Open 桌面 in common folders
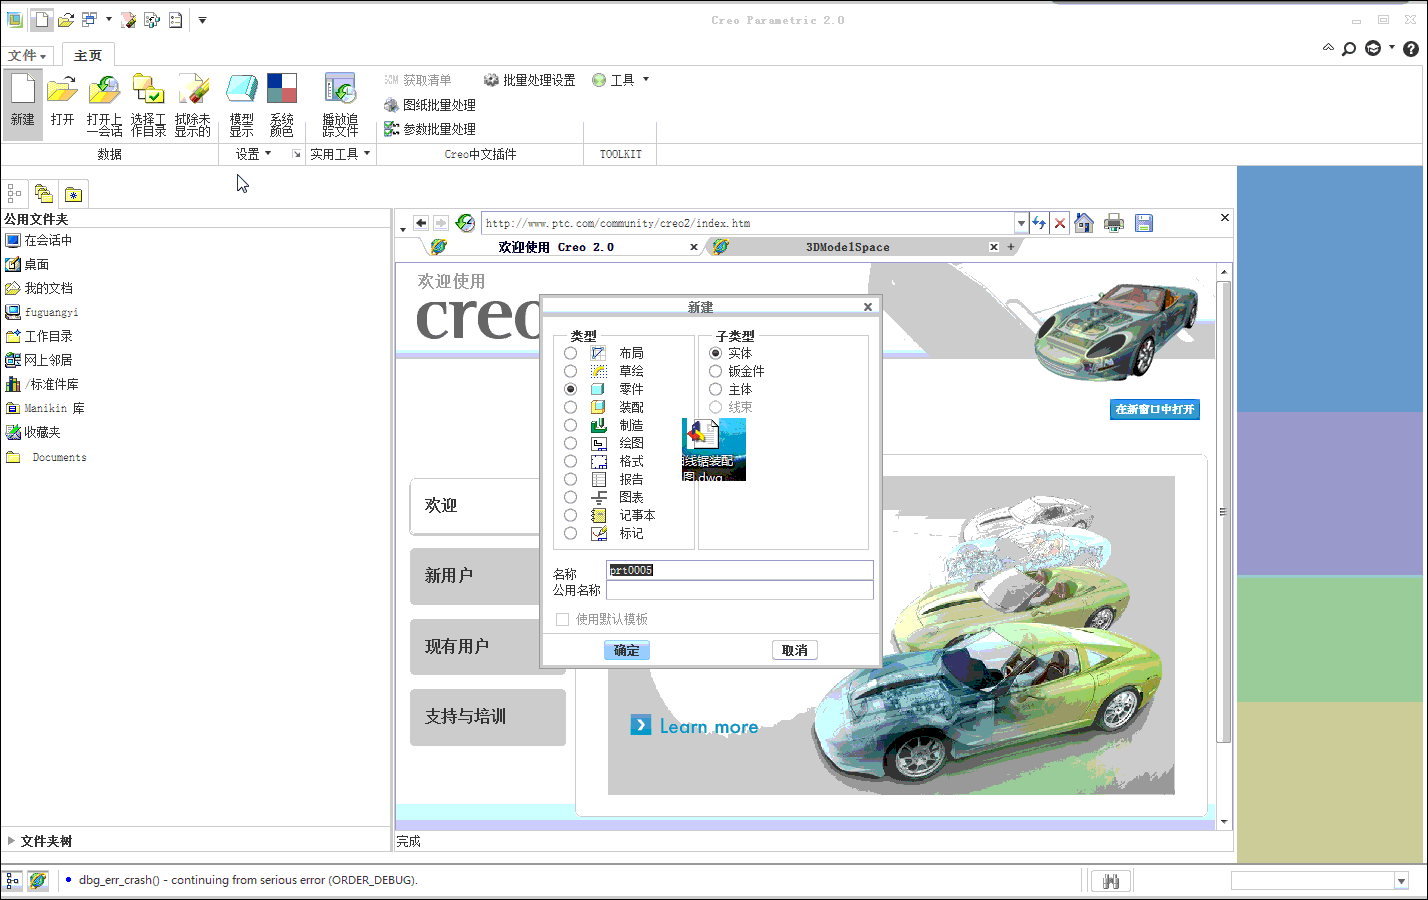 coord(27,264)
